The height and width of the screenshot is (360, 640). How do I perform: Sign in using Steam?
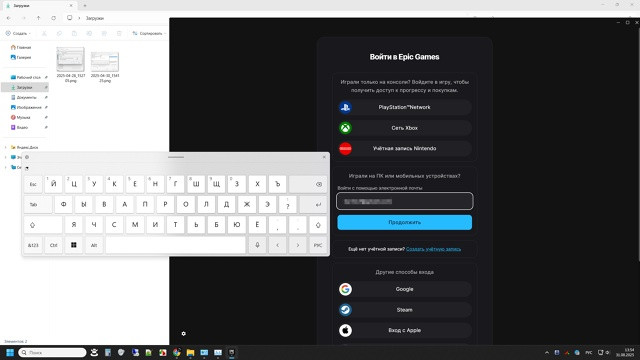pos(404,310)
